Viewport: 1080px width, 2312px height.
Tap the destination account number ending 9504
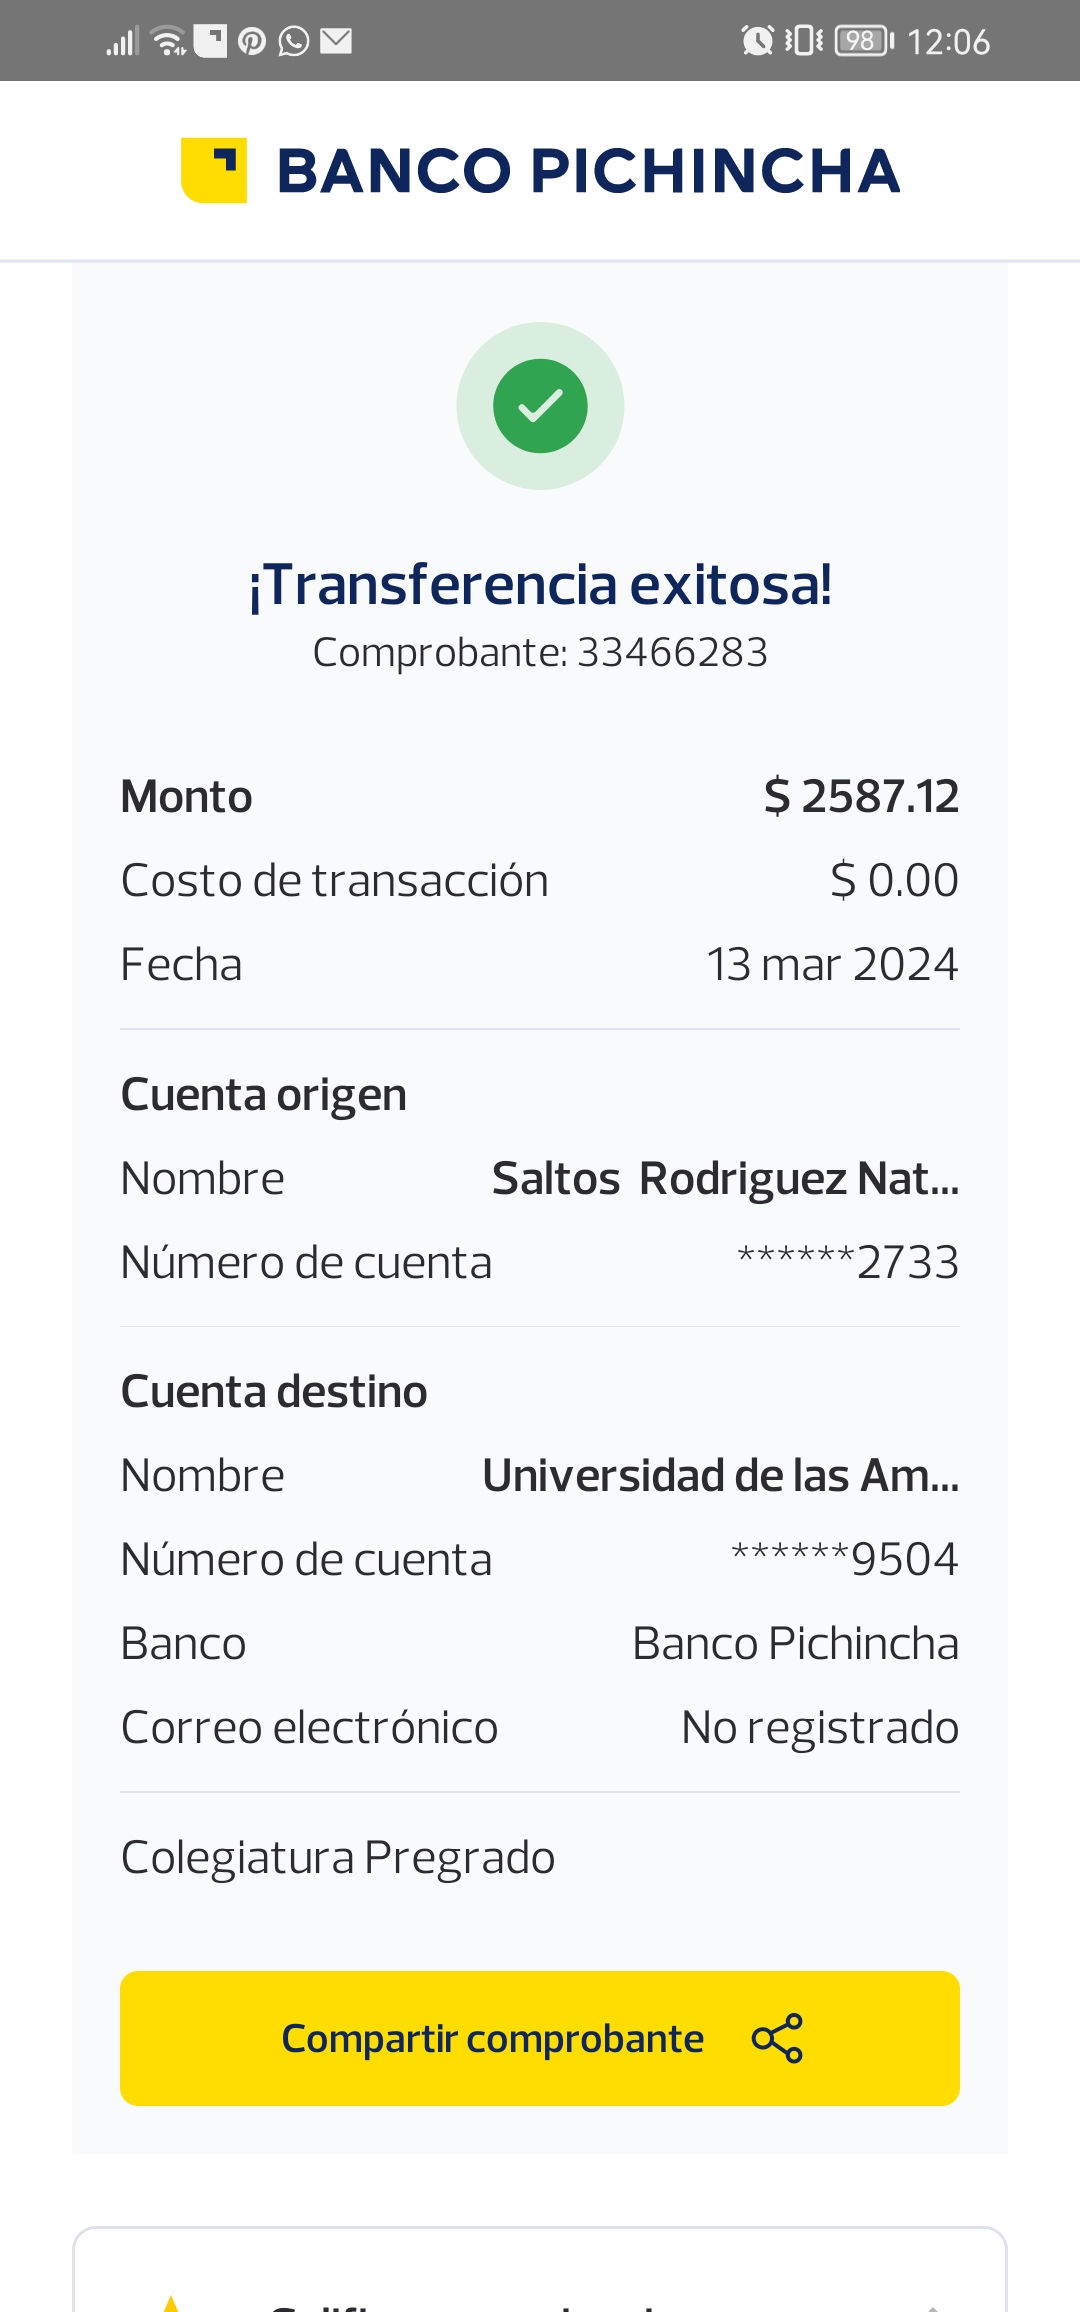(845, 1560)
